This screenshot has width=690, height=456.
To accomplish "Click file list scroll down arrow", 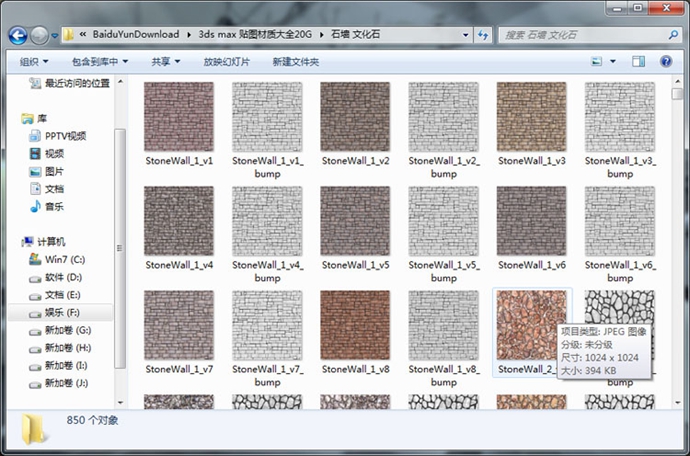I will pos(678,402).
